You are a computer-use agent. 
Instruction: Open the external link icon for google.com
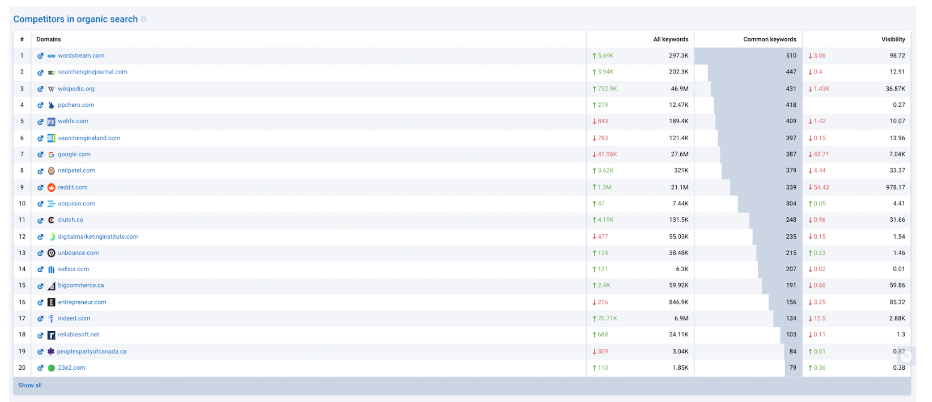tap(40, 154)
